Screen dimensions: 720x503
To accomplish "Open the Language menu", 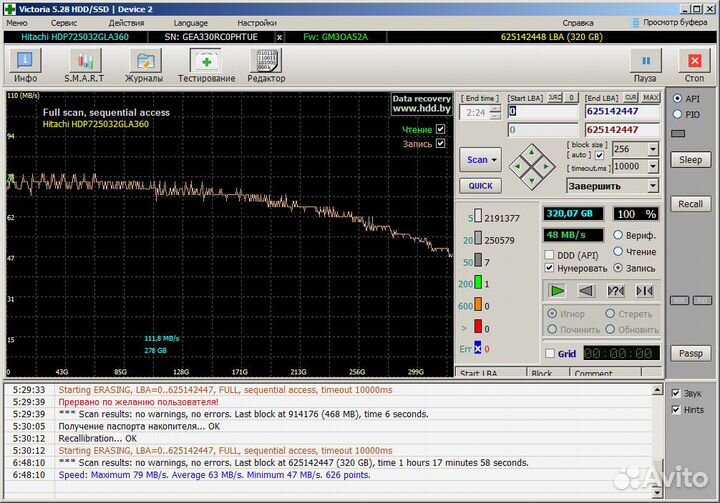I will click(191, 22).
